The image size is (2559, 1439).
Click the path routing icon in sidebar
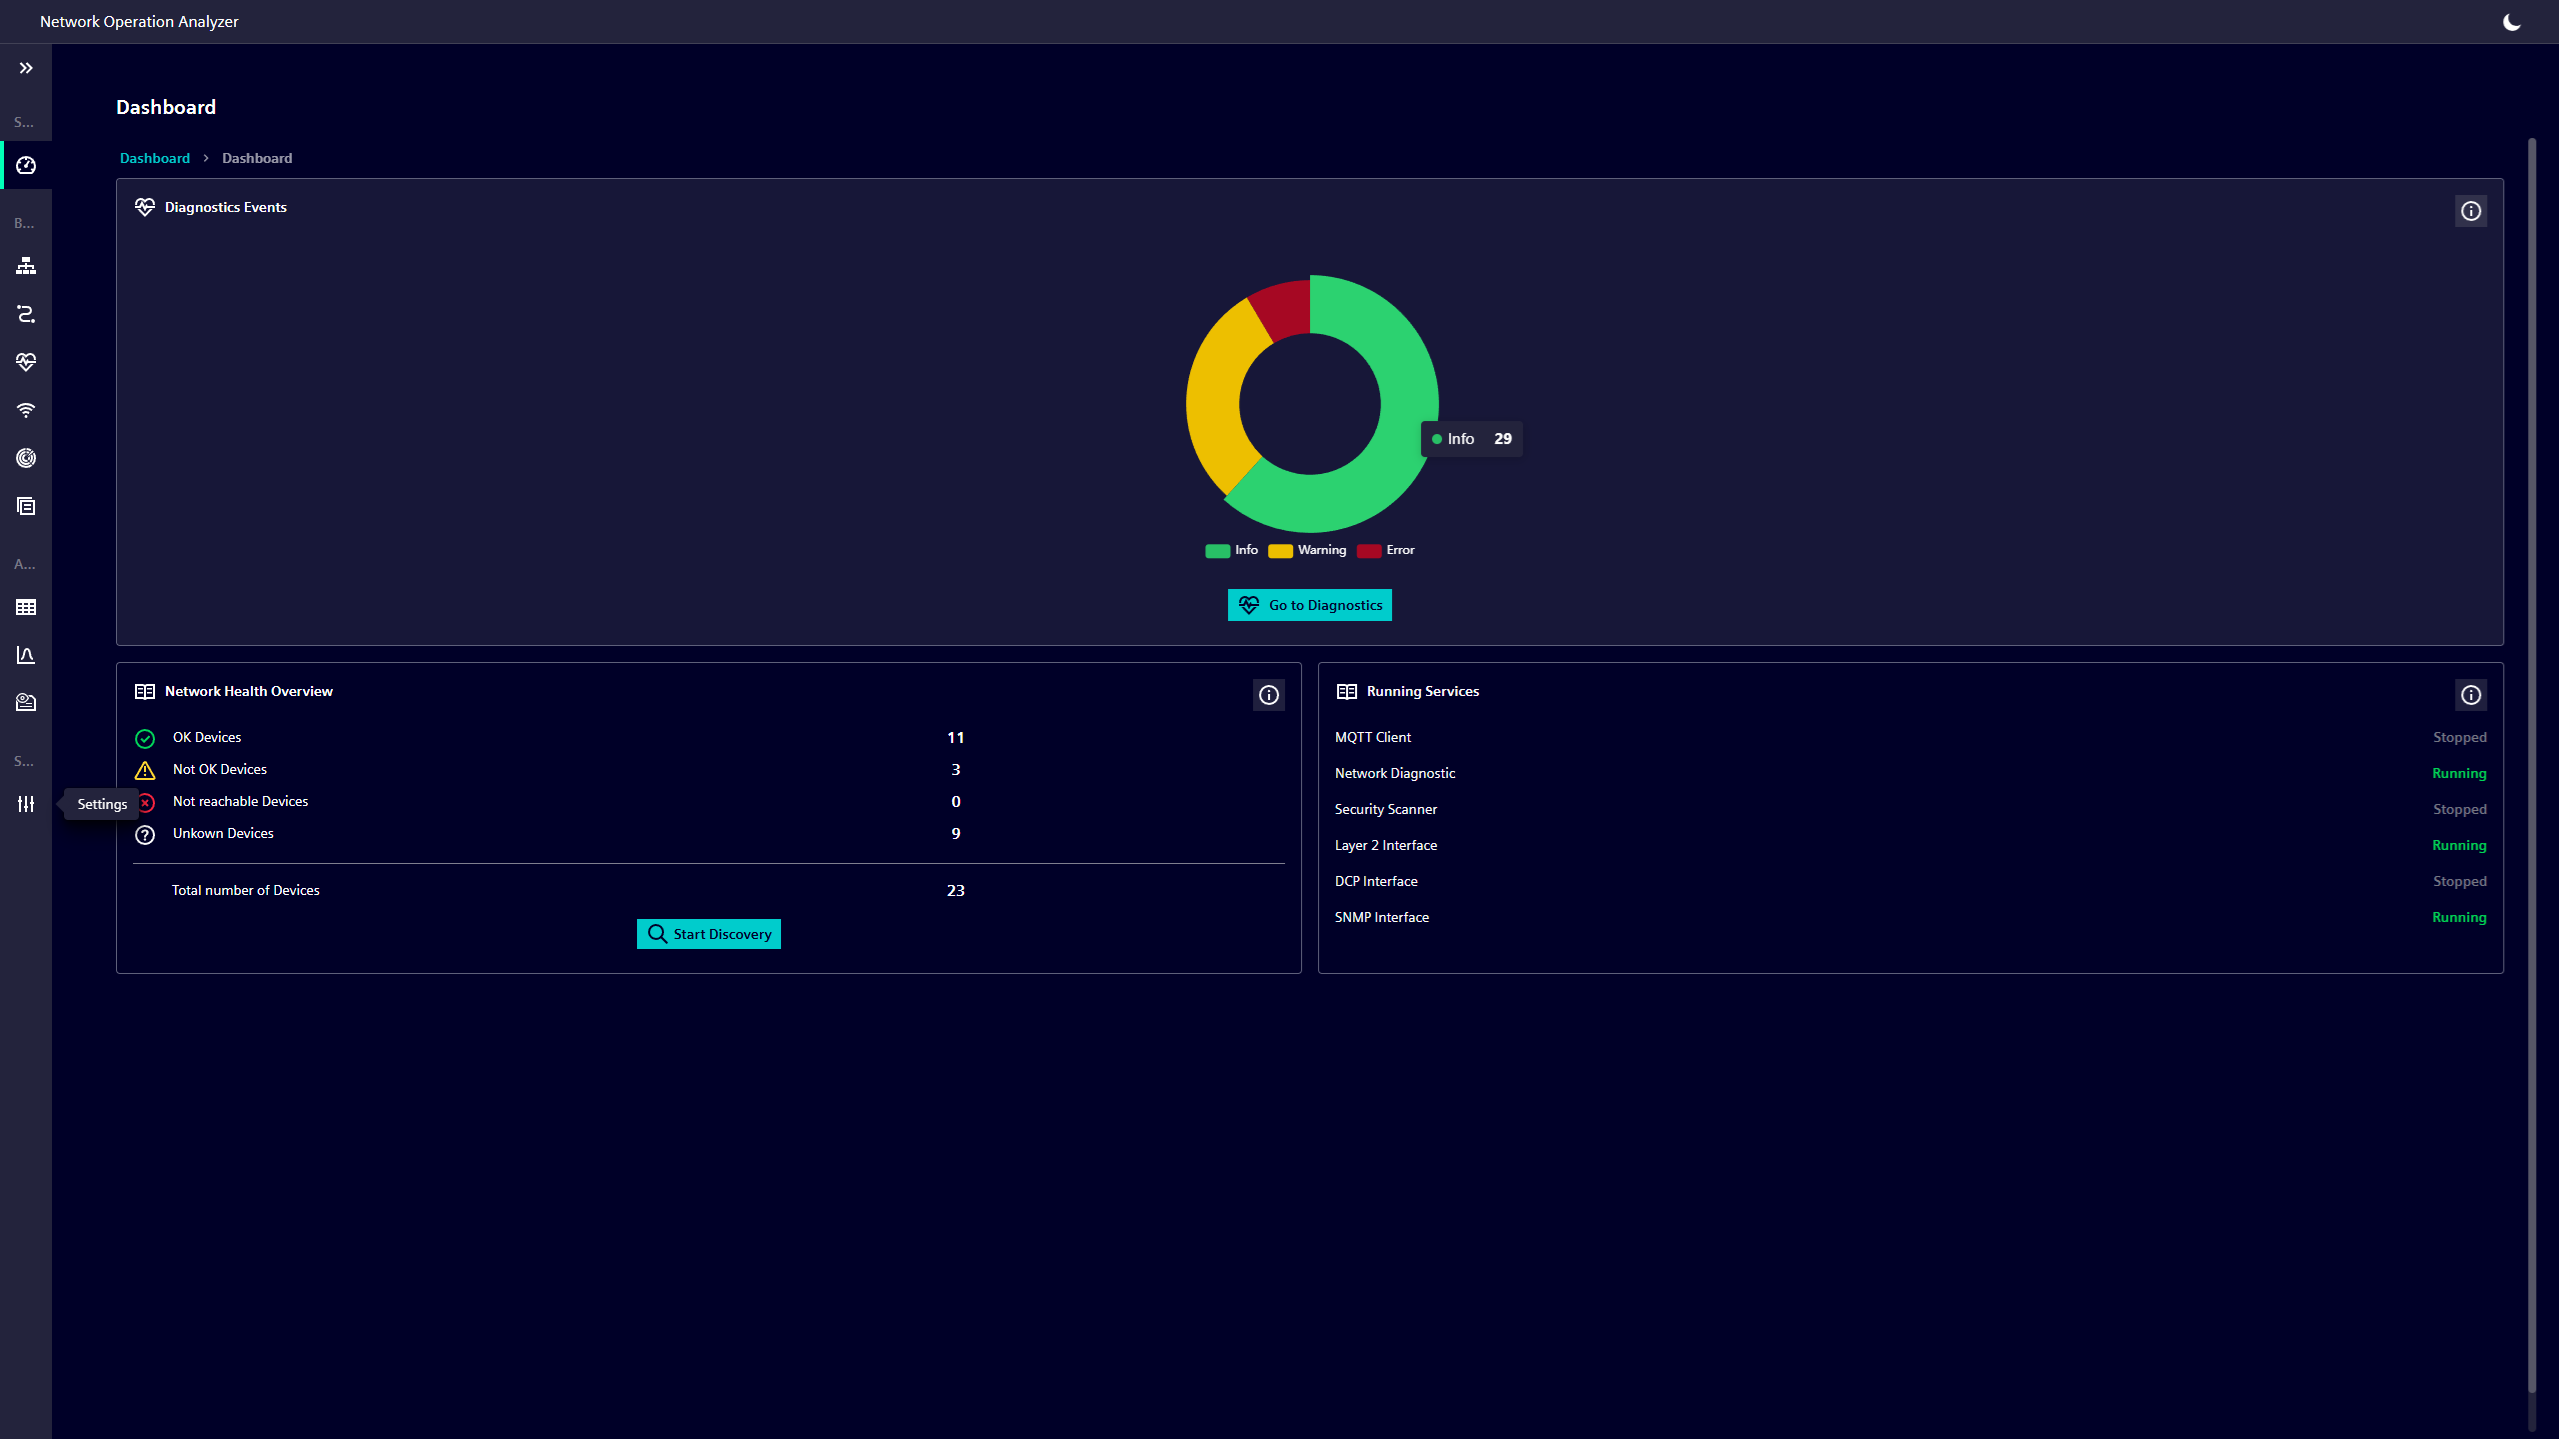click(x=26, y=314)
